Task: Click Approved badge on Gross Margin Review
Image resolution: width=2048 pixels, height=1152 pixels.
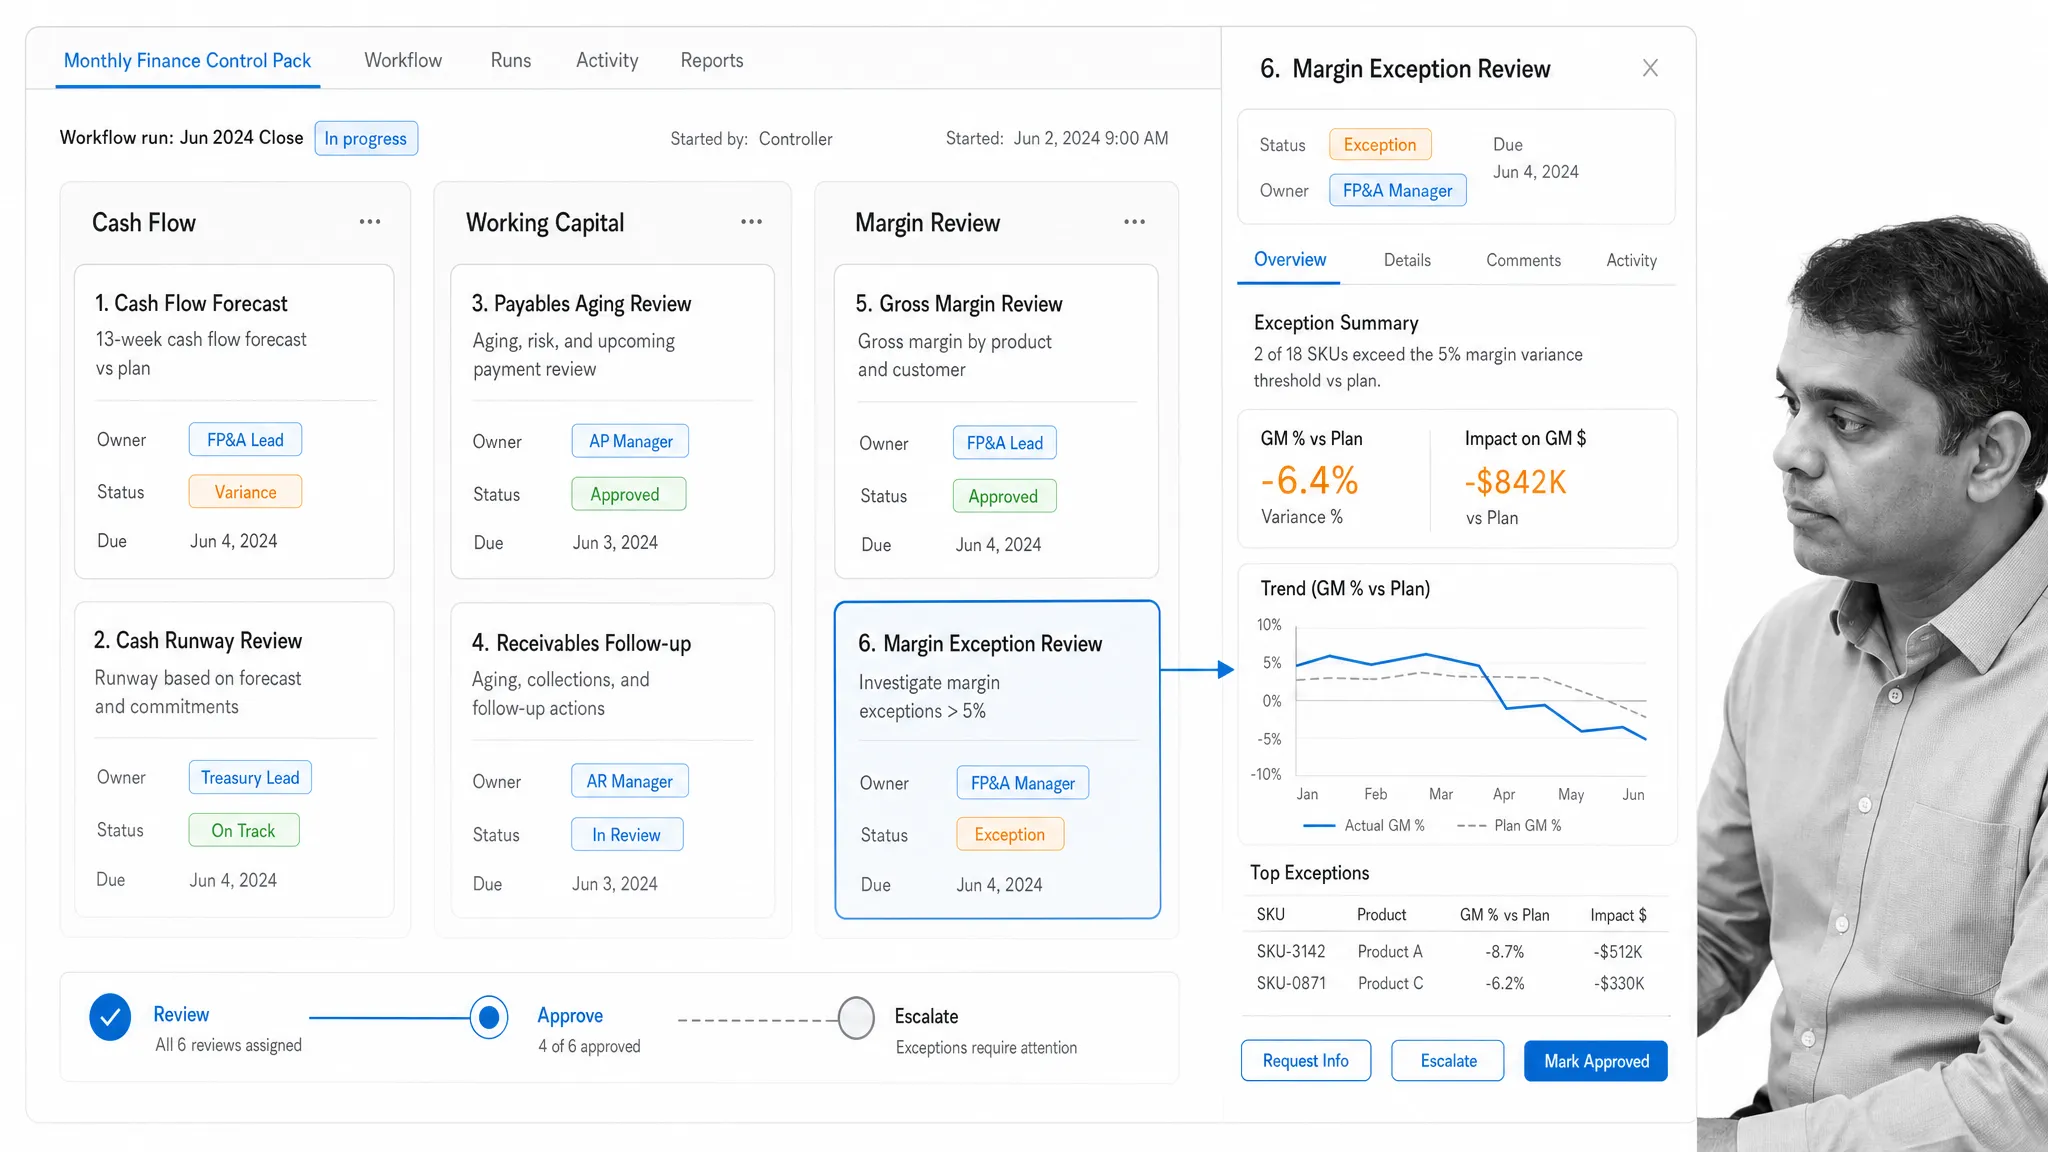Action: [1004, 496]
